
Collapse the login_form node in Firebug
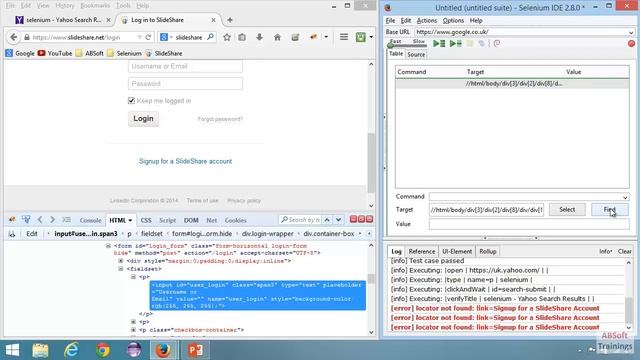[108, 246]
